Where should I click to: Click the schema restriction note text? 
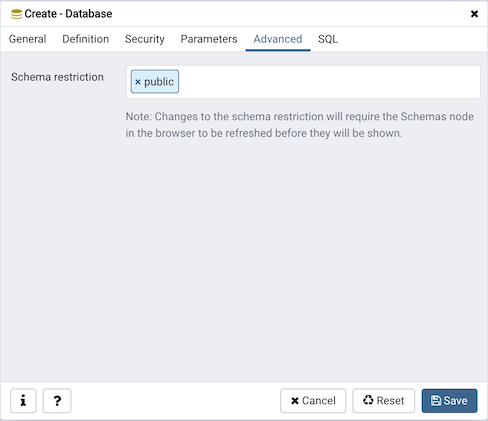pyautogui.click(x=299, y=125)
